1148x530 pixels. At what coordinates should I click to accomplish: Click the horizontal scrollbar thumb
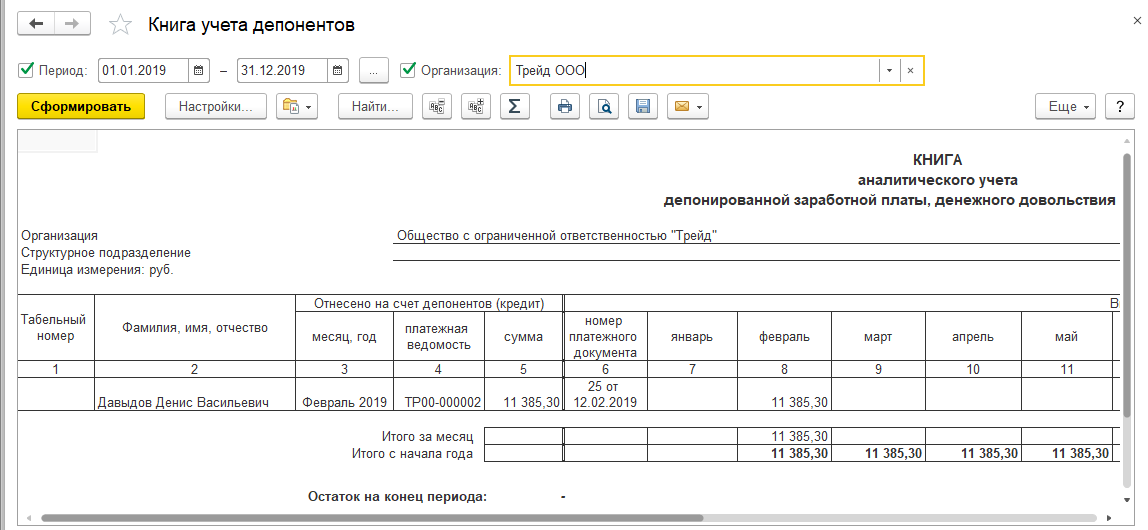click(x=372, y=518)
